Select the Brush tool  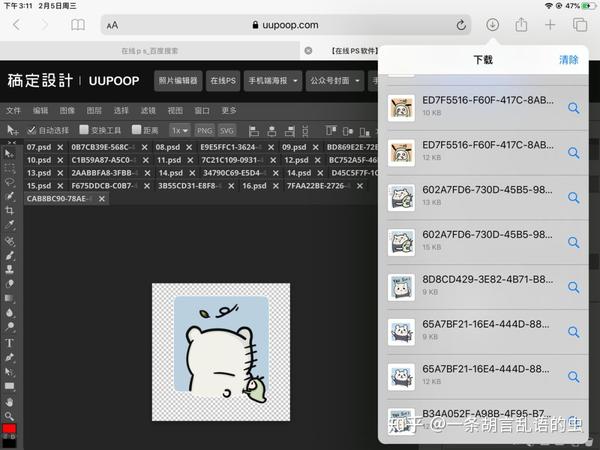(10, 255)
